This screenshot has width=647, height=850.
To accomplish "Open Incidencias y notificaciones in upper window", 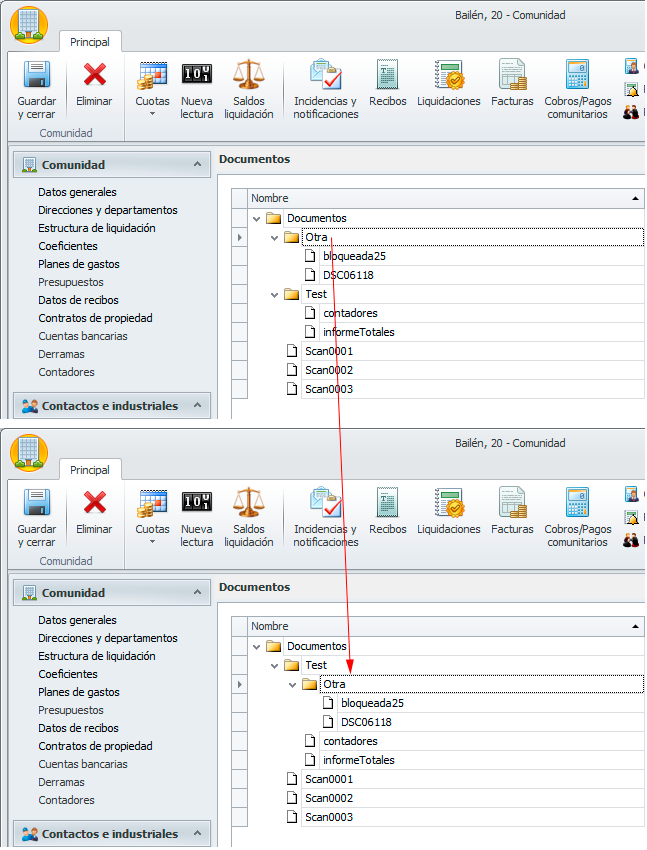I will tap(326, 89).
